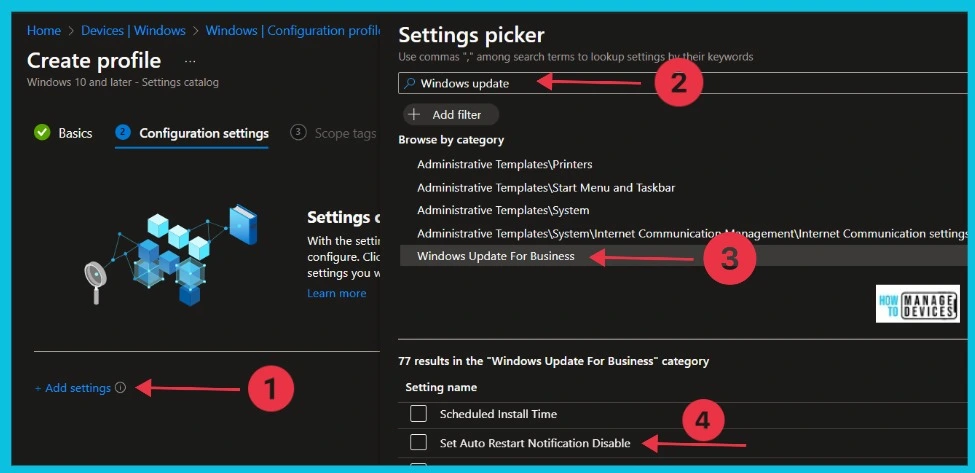Open the Create profile ellipsis menu

[x=190, y=61]
